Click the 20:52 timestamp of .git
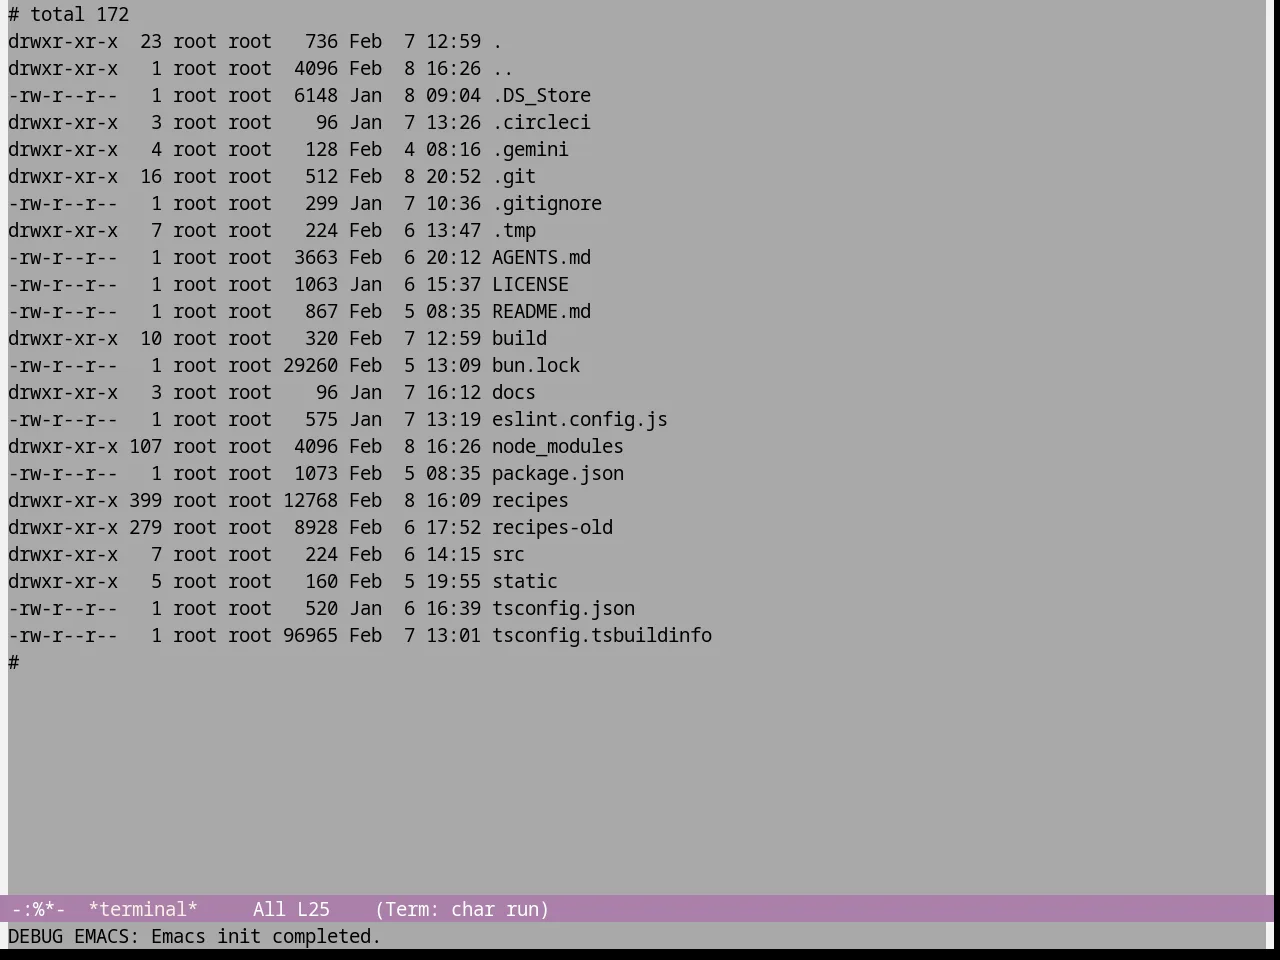 tap(453, 176)
